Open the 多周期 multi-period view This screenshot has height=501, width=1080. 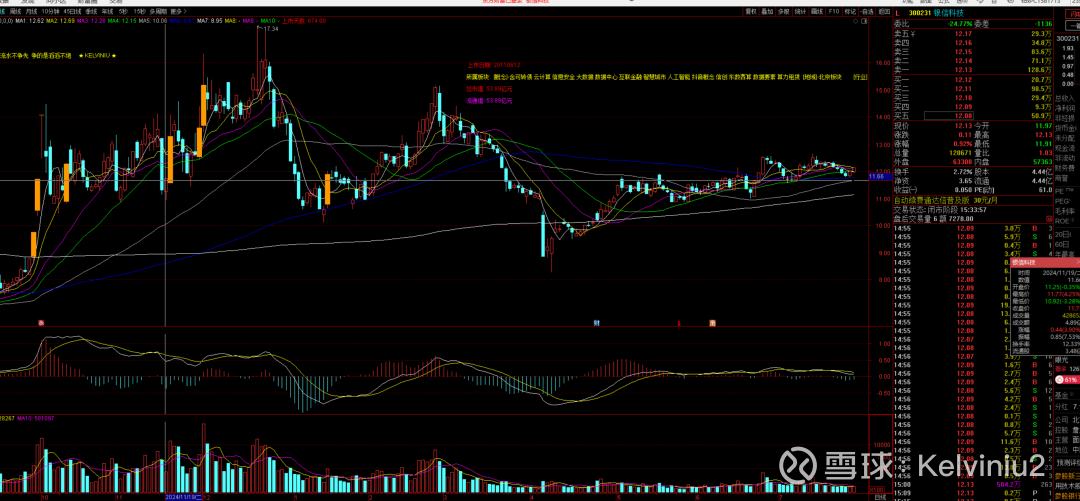[x=158, y=12]
